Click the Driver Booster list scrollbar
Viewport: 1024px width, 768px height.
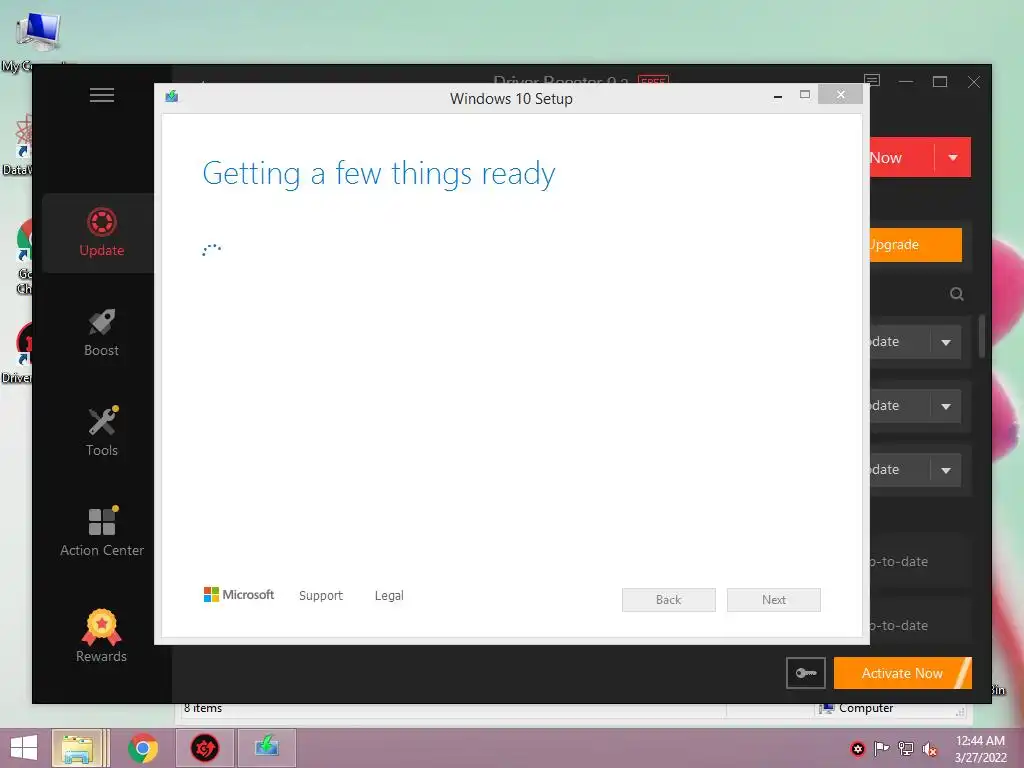[x=982, y=336]
